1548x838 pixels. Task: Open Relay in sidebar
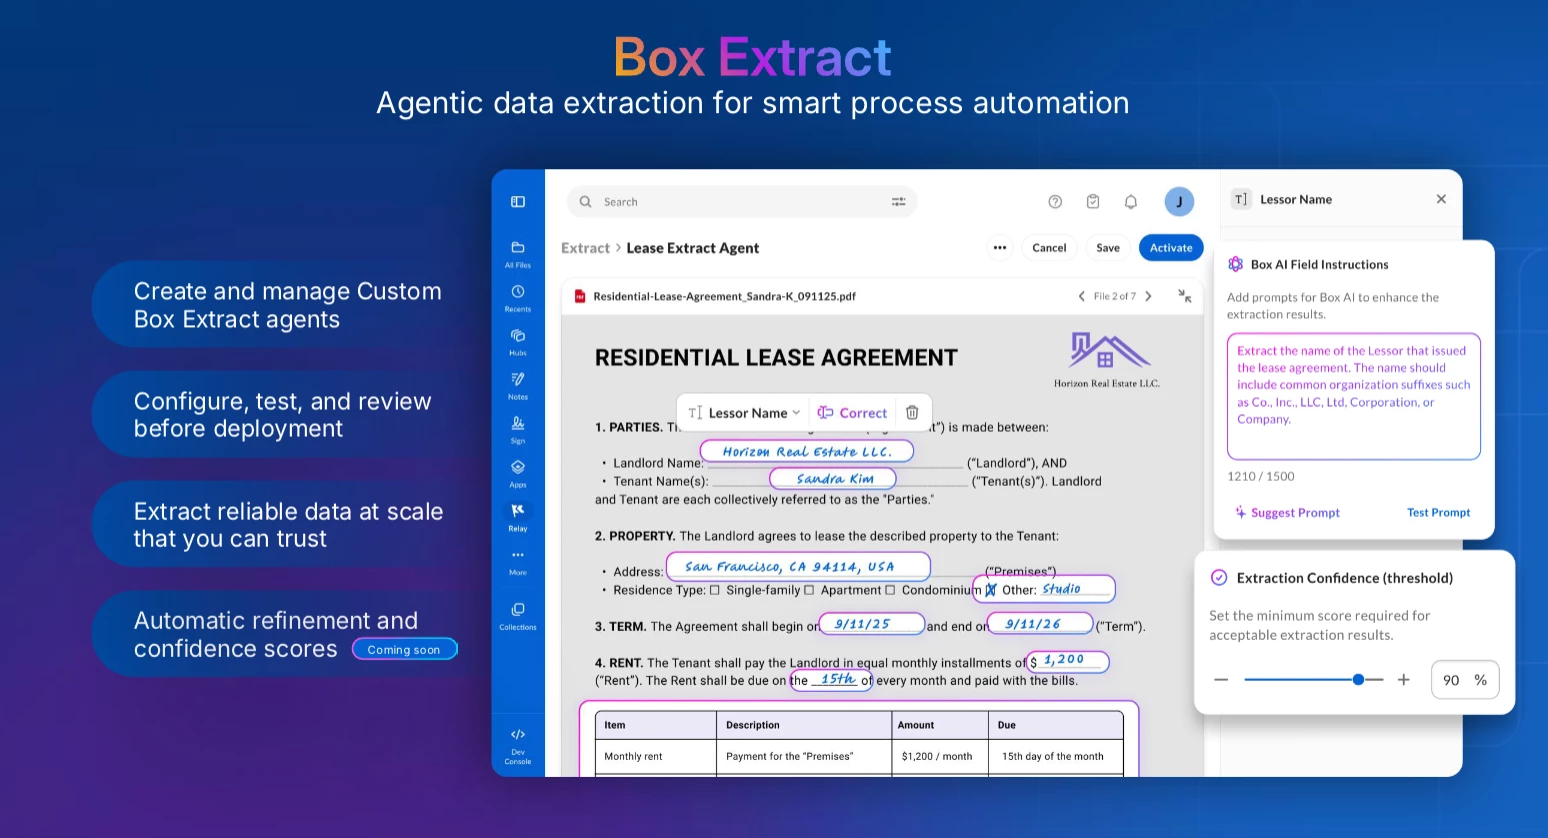(518, 517)
